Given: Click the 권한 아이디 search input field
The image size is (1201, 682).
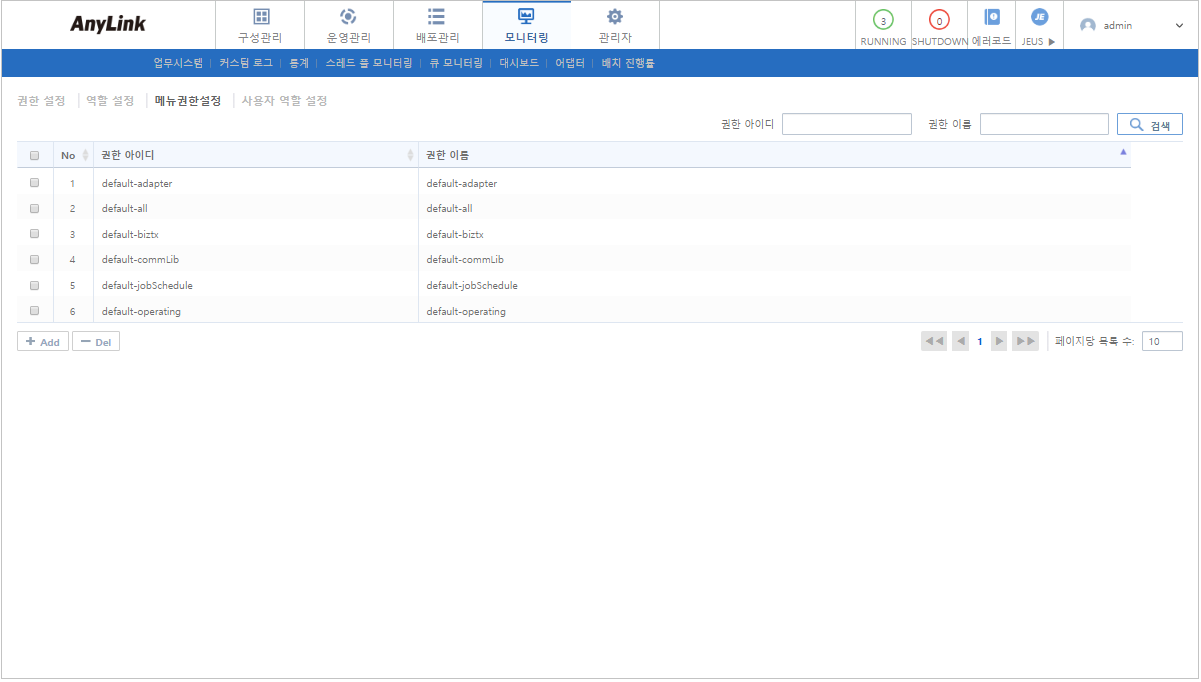Looking at the screenshot, I should pos(846,124).
